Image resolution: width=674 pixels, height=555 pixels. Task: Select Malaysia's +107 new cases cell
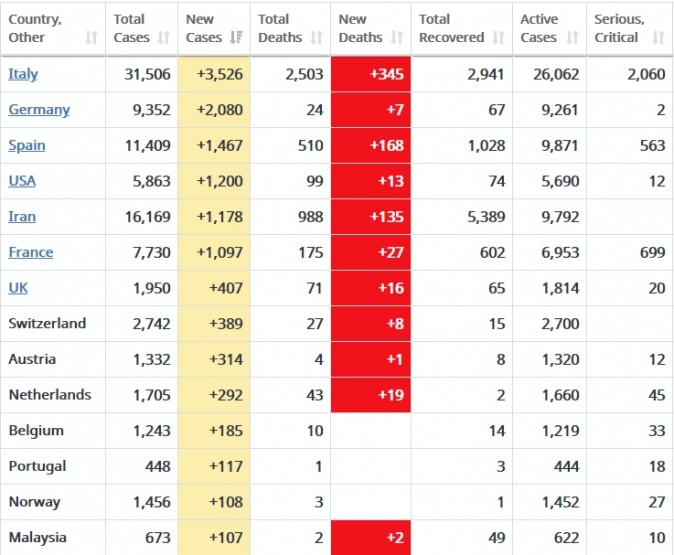(x=214, y=538)
